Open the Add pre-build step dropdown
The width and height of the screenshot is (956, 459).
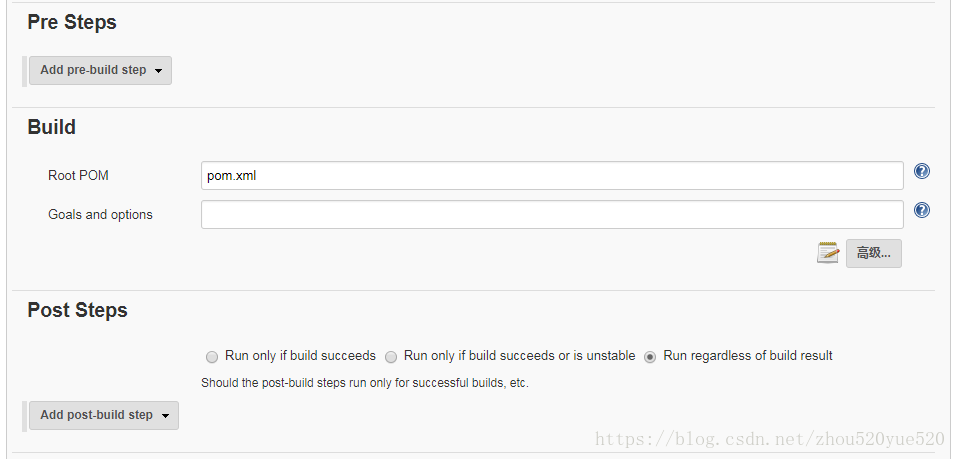pyautogui.click(x=101, y=71)
